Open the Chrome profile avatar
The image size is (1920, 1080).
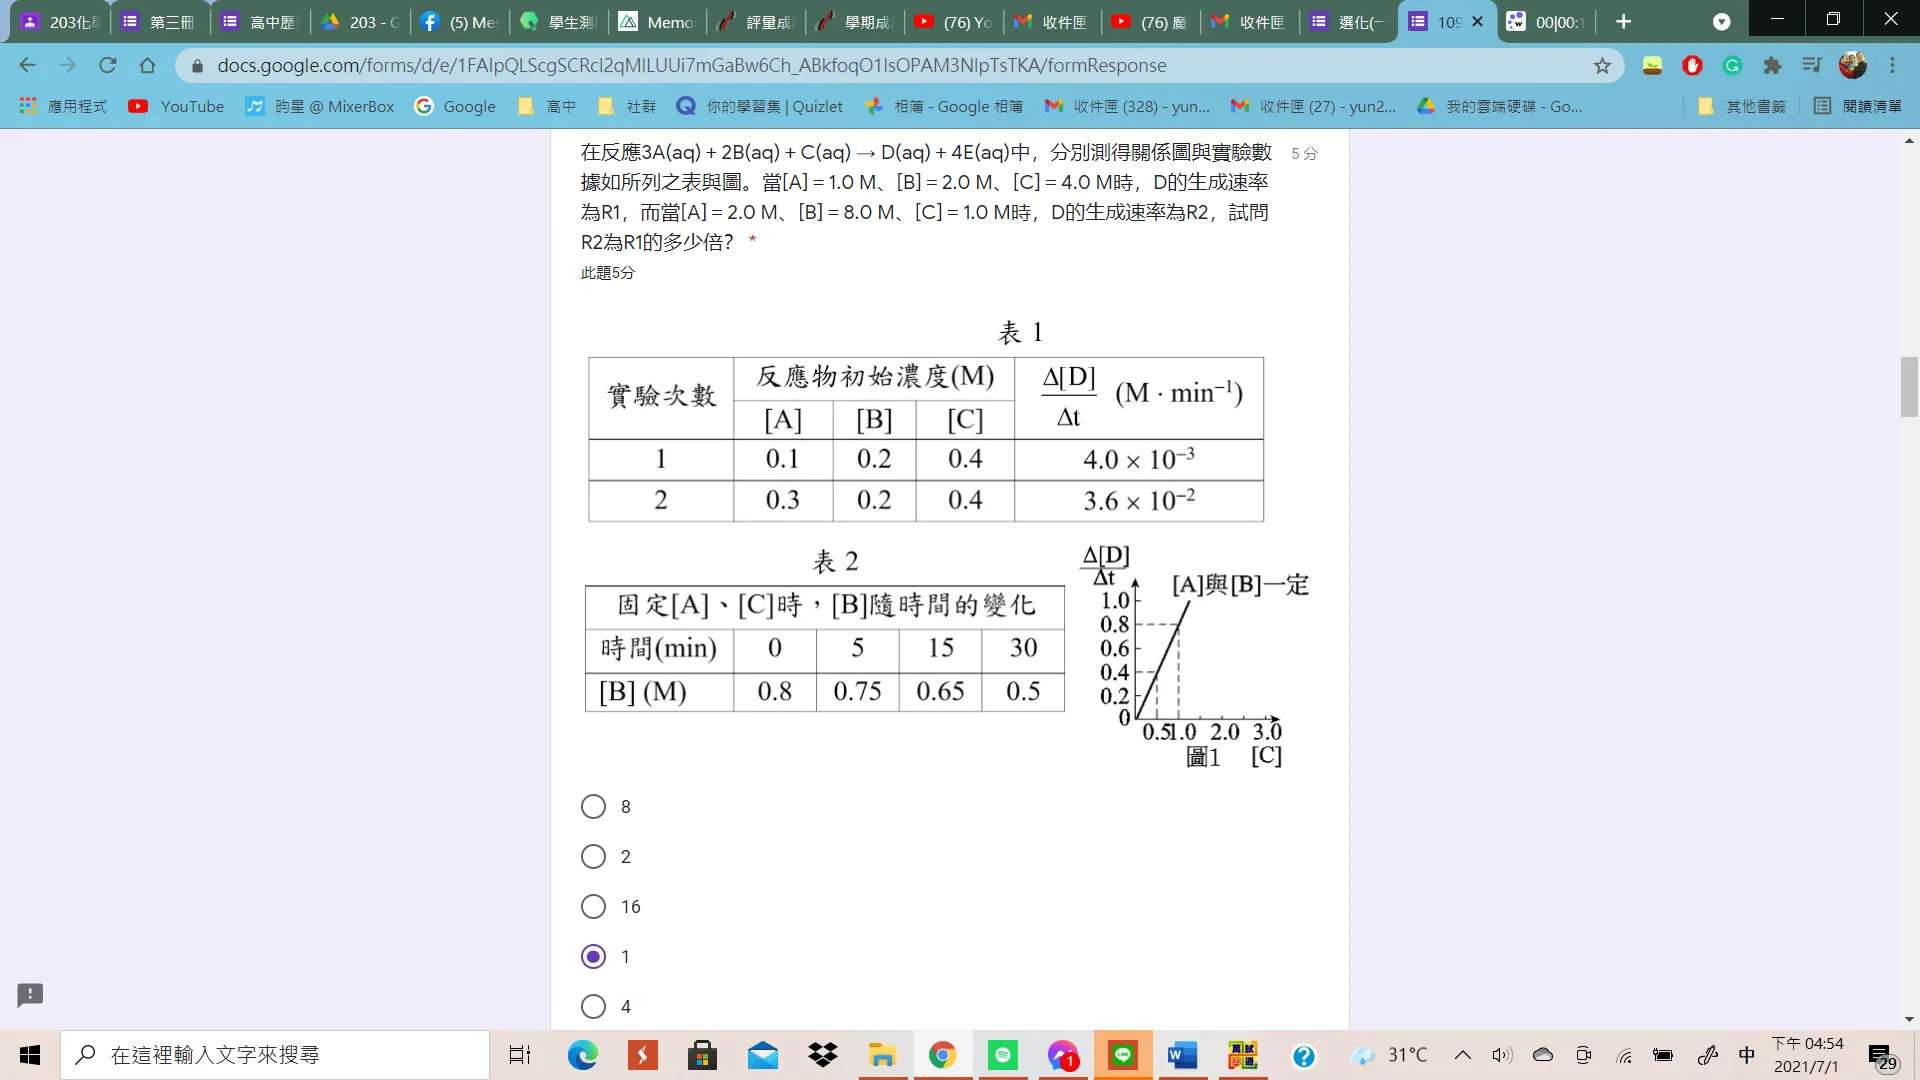(1852, 65)
